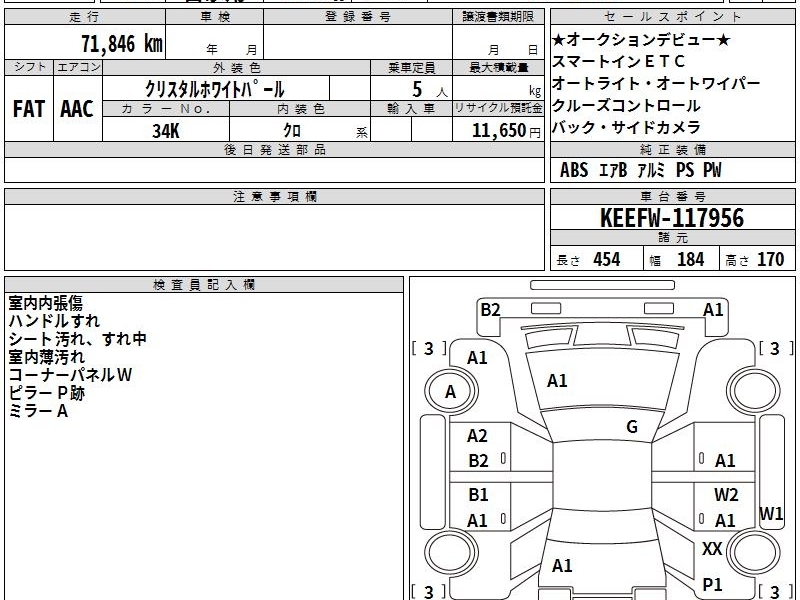Click the mileage value 71,846 km

pos(122,43)
